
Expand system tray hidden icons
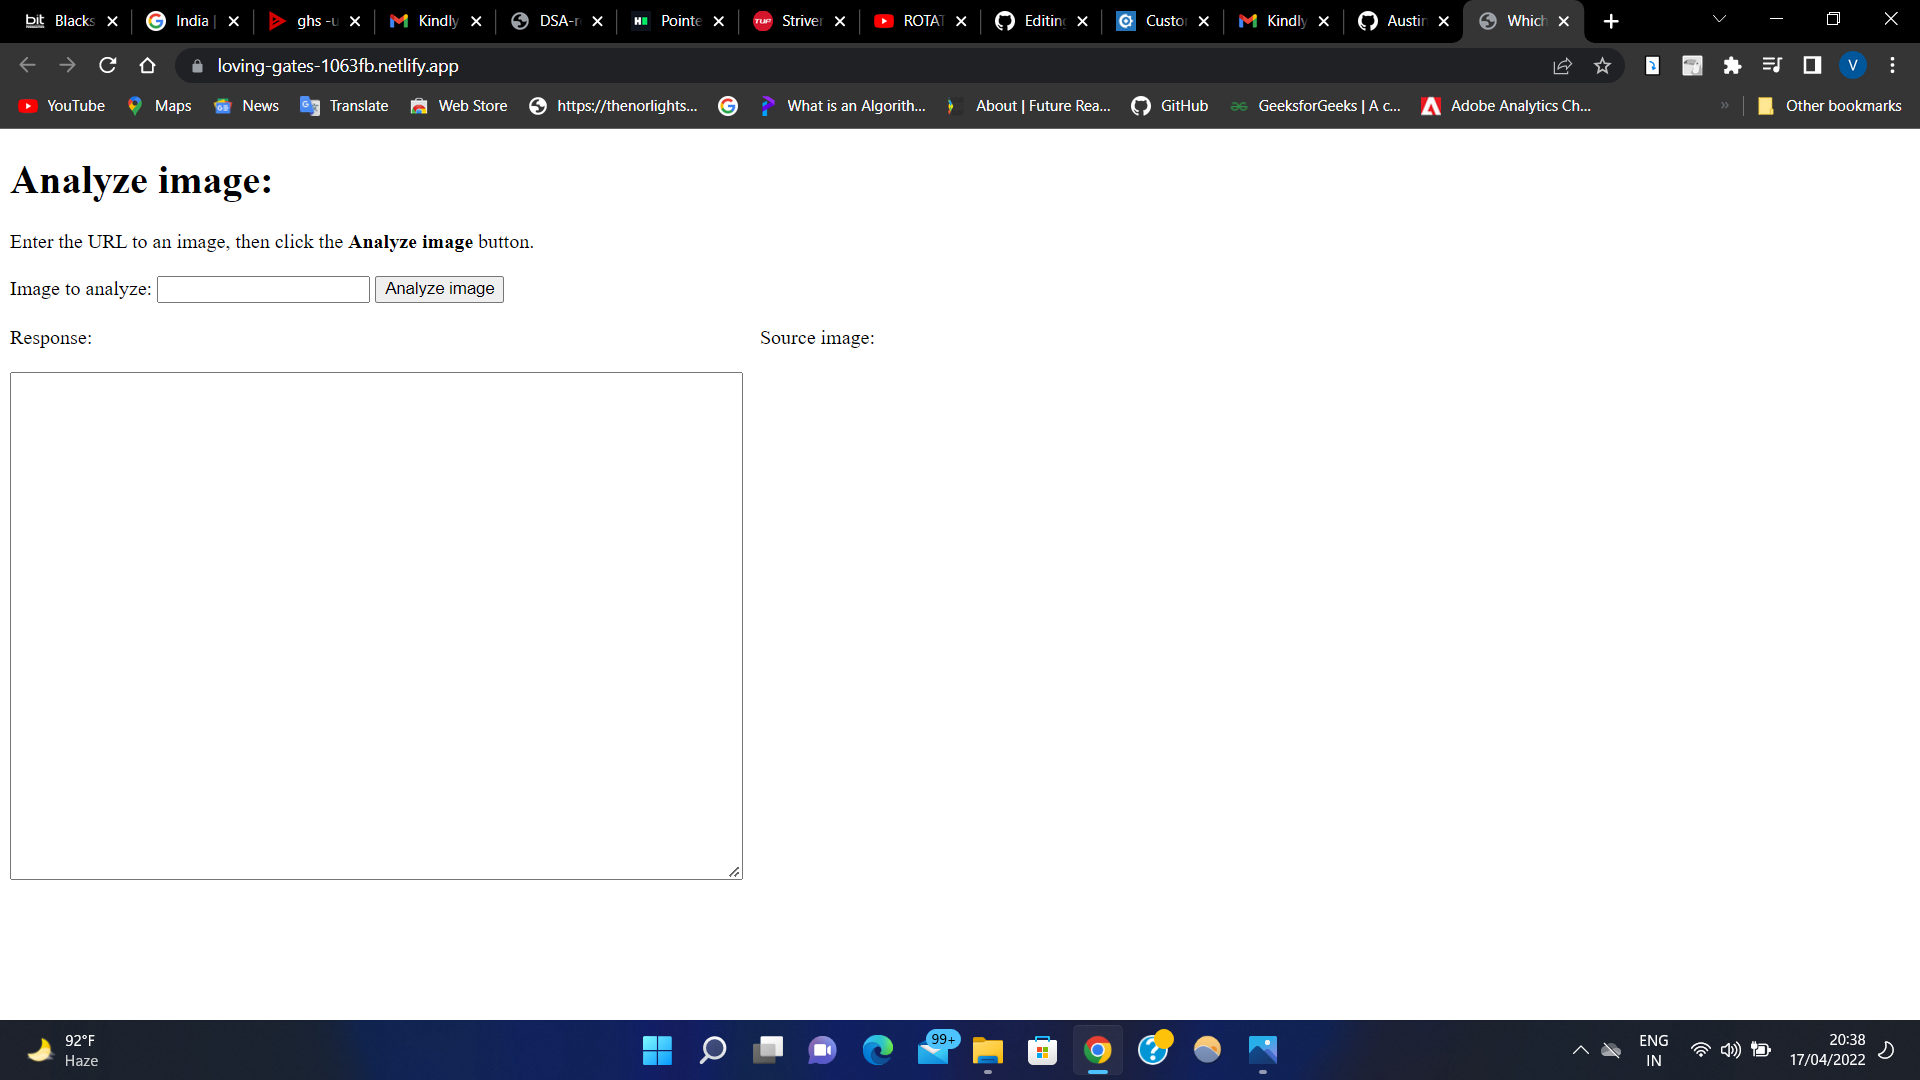pyautogui.click(x=1580, y=1050)
